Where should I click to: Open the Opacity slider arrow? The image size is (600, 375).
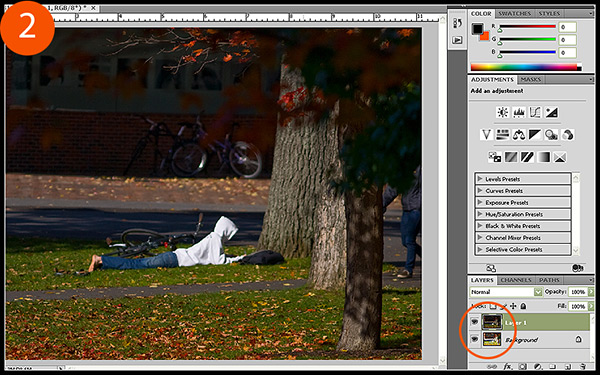(x=591, y=292)
